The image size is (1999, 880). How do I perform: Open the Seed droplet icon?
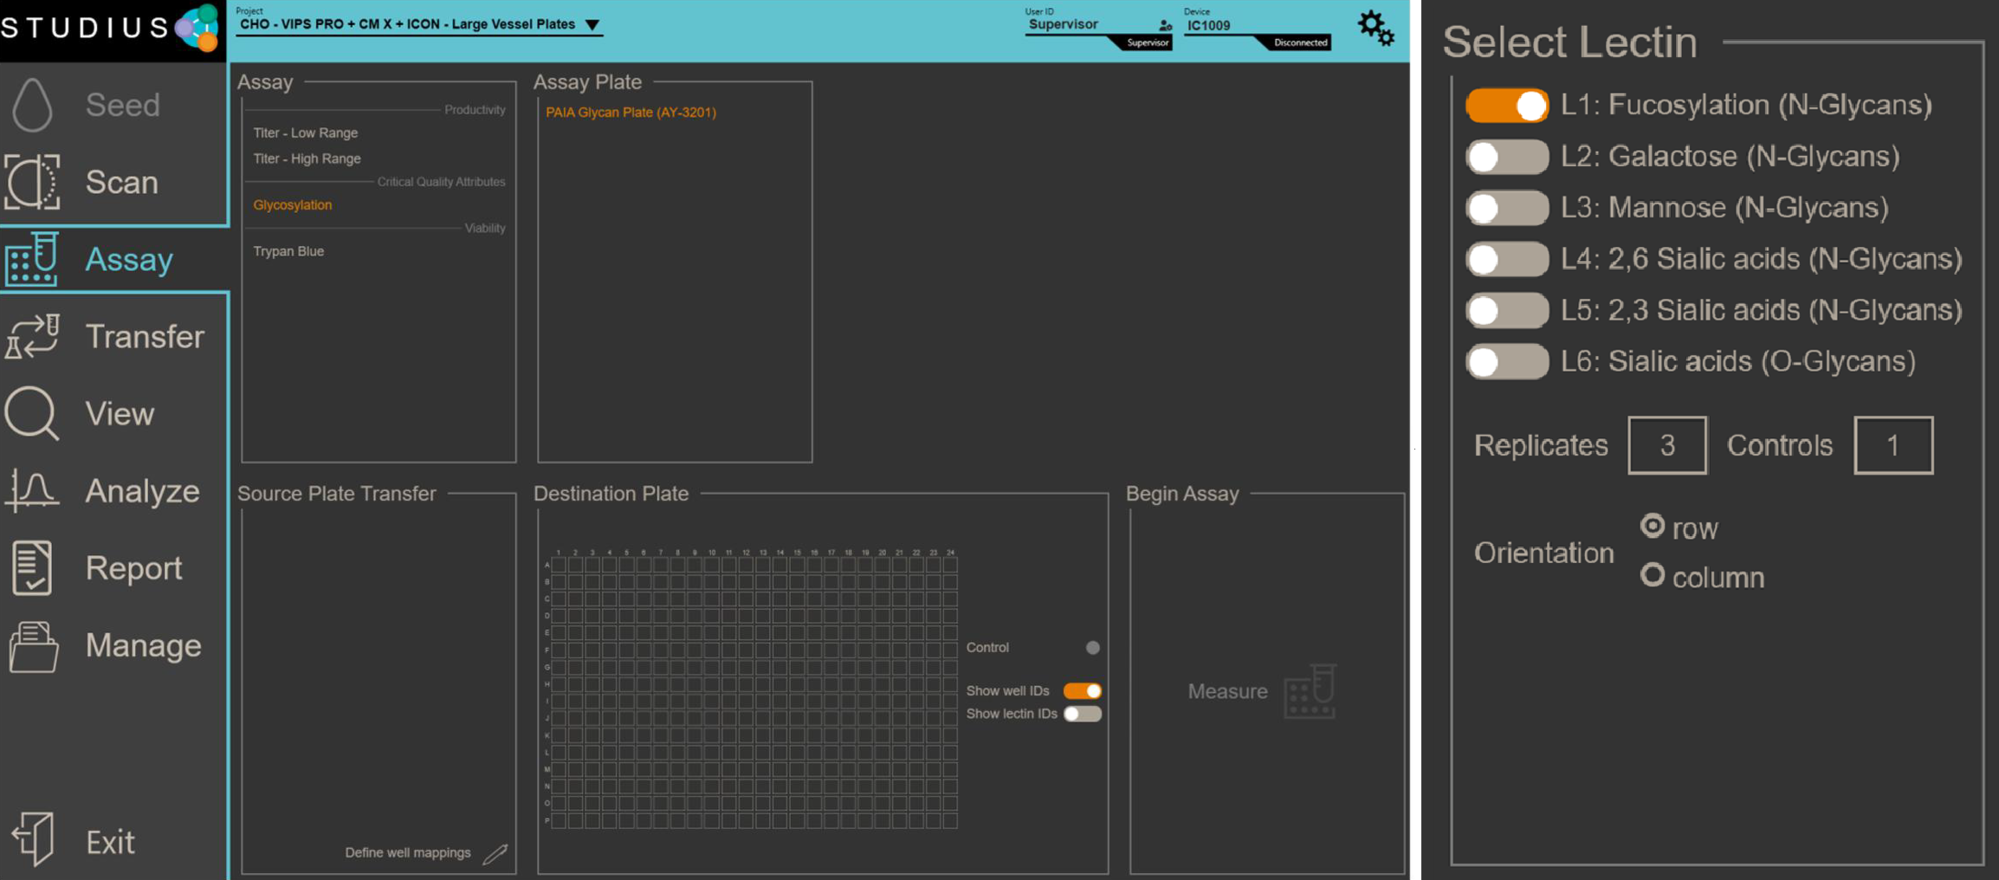click(32, 105)
